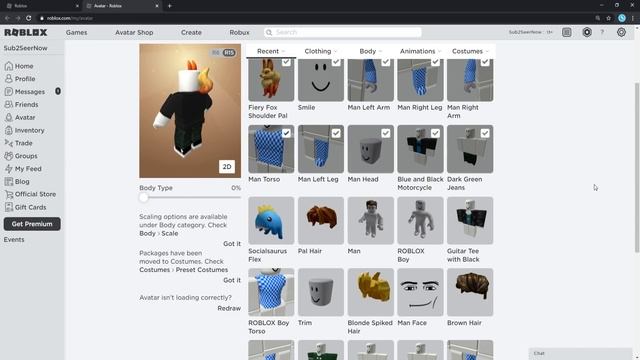Viewport: 640px width, 360px height.
Task: Uncheck Dark Green Jeans item
Action: click(x=485, y=133)
